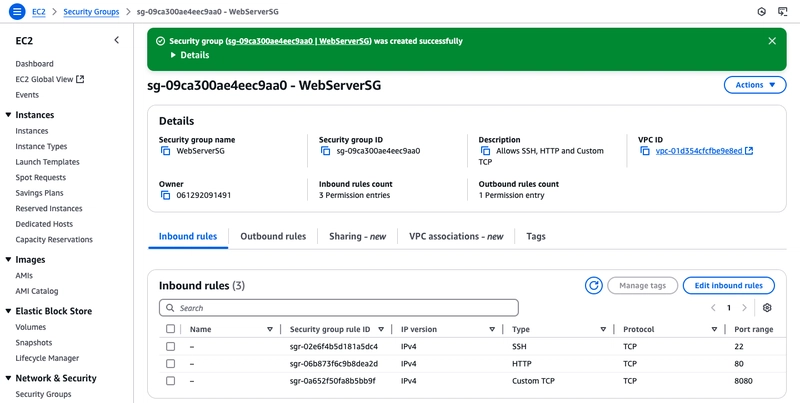Tick the checkbox for the HTTP rule
The height and width of the screenshot is (403, 800).
[170, 364]
